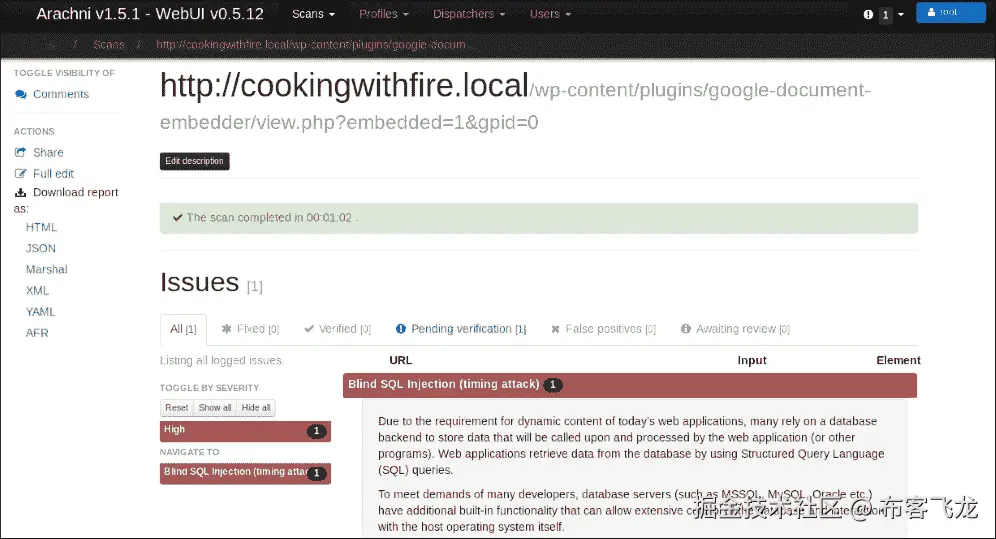The width and height of the screenshot is (996, 539).
Task: Click the Fixed tab asterisk icon
Action: 226,329
